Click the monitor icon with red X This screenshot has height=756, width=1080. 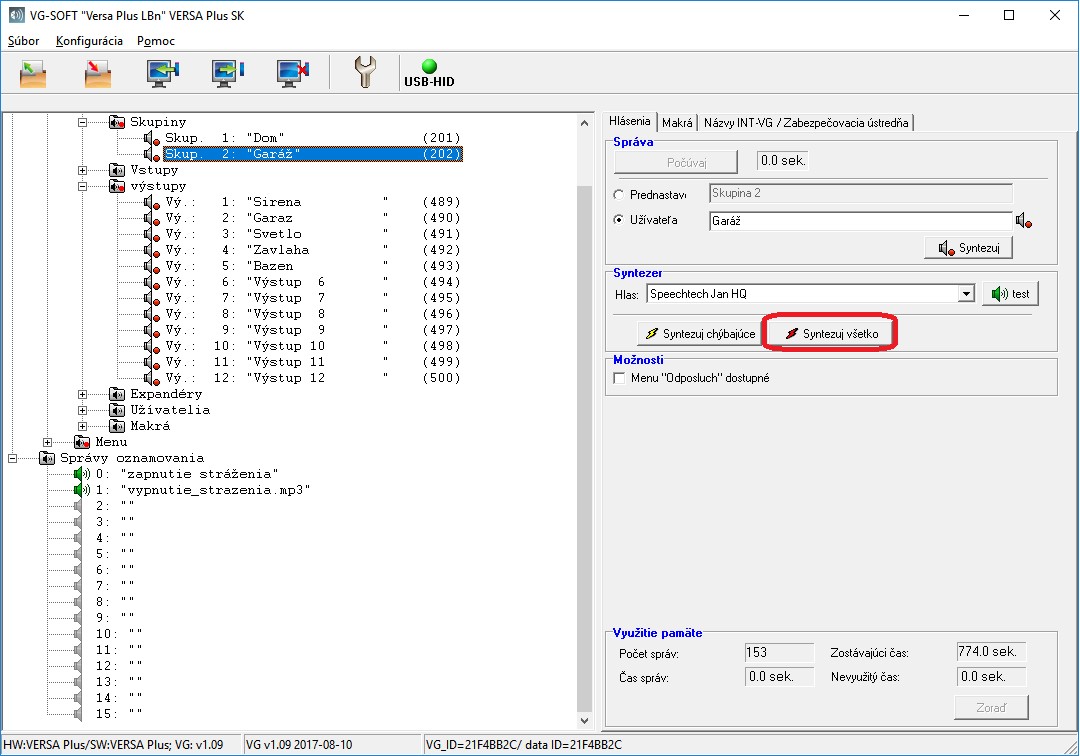292,73
